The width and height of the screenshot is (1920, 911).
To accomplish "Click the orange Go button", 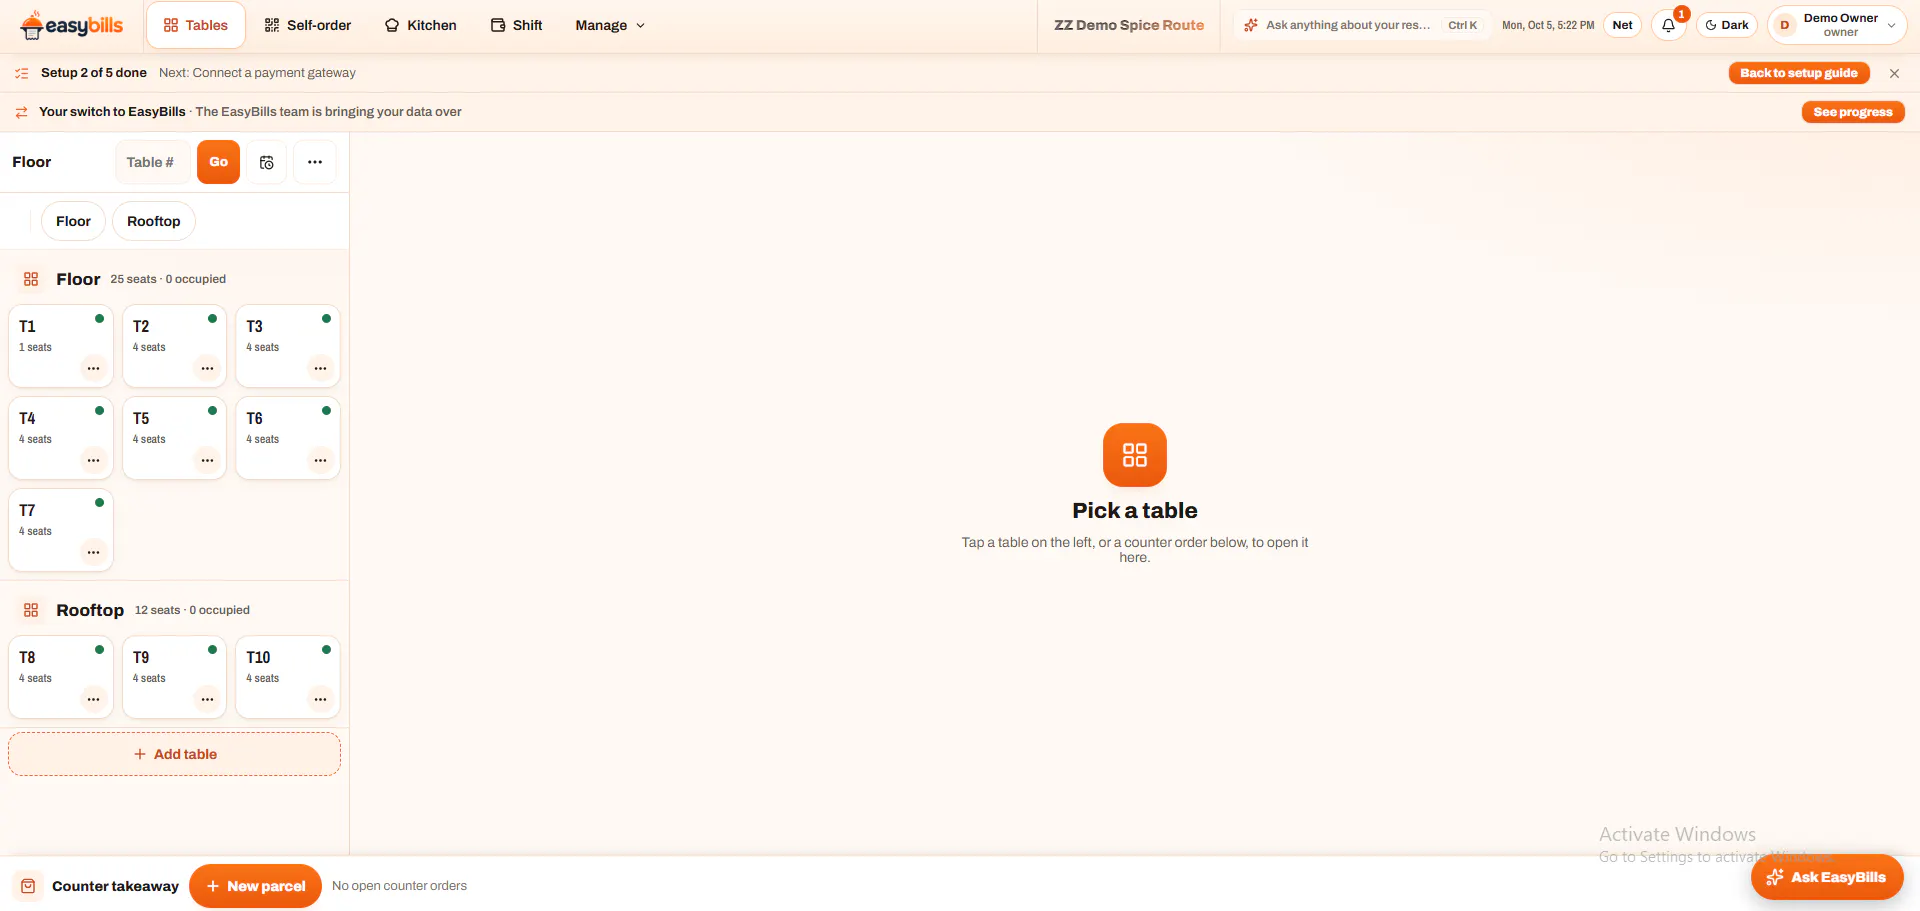I will click(218, 162).
